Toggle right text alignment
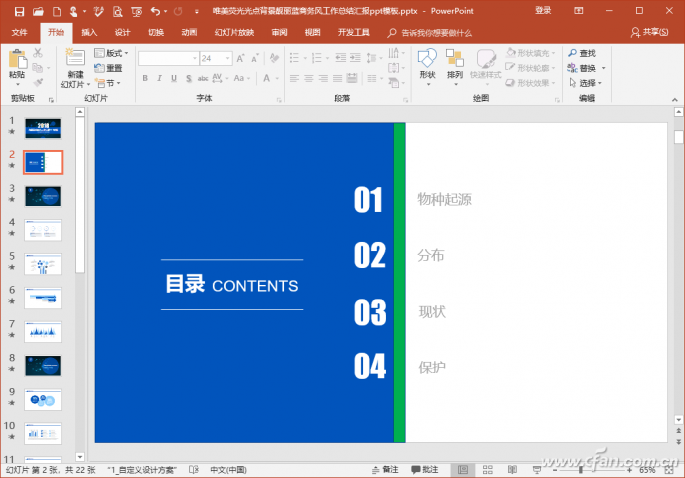685x478 pixels. click(323, 78)
